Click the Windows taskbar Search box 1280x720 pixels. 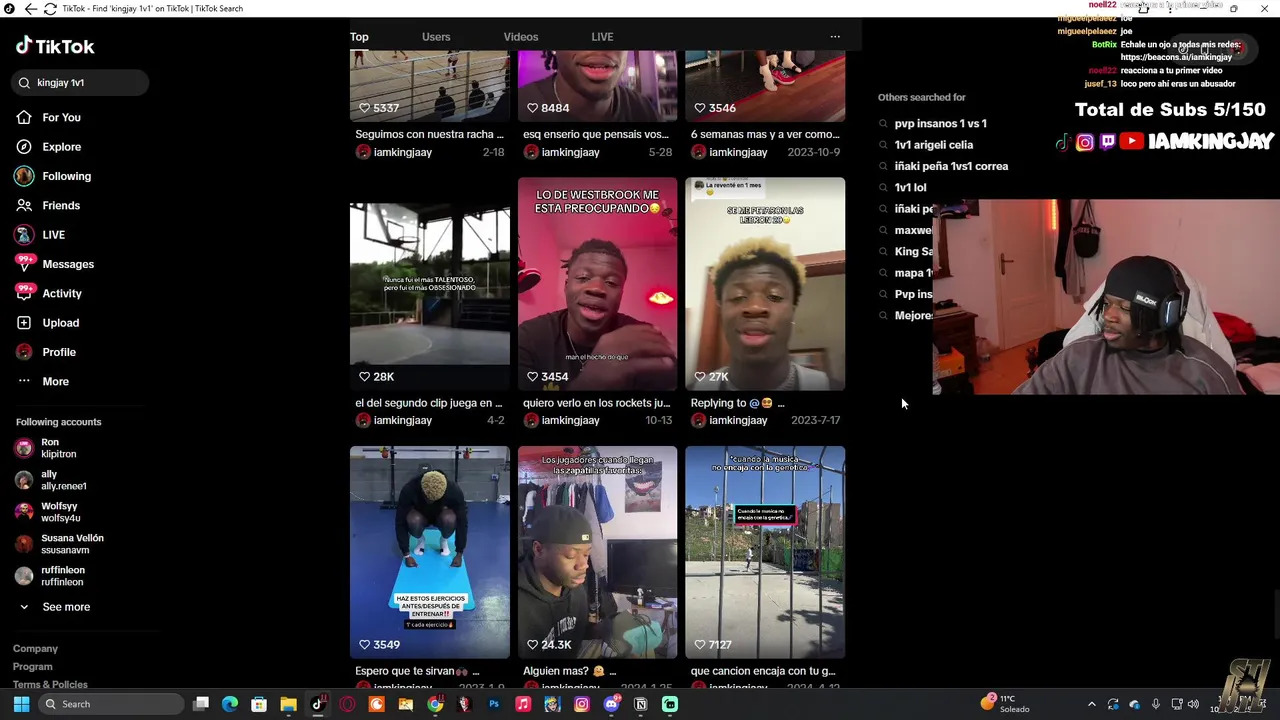(112, 704)
